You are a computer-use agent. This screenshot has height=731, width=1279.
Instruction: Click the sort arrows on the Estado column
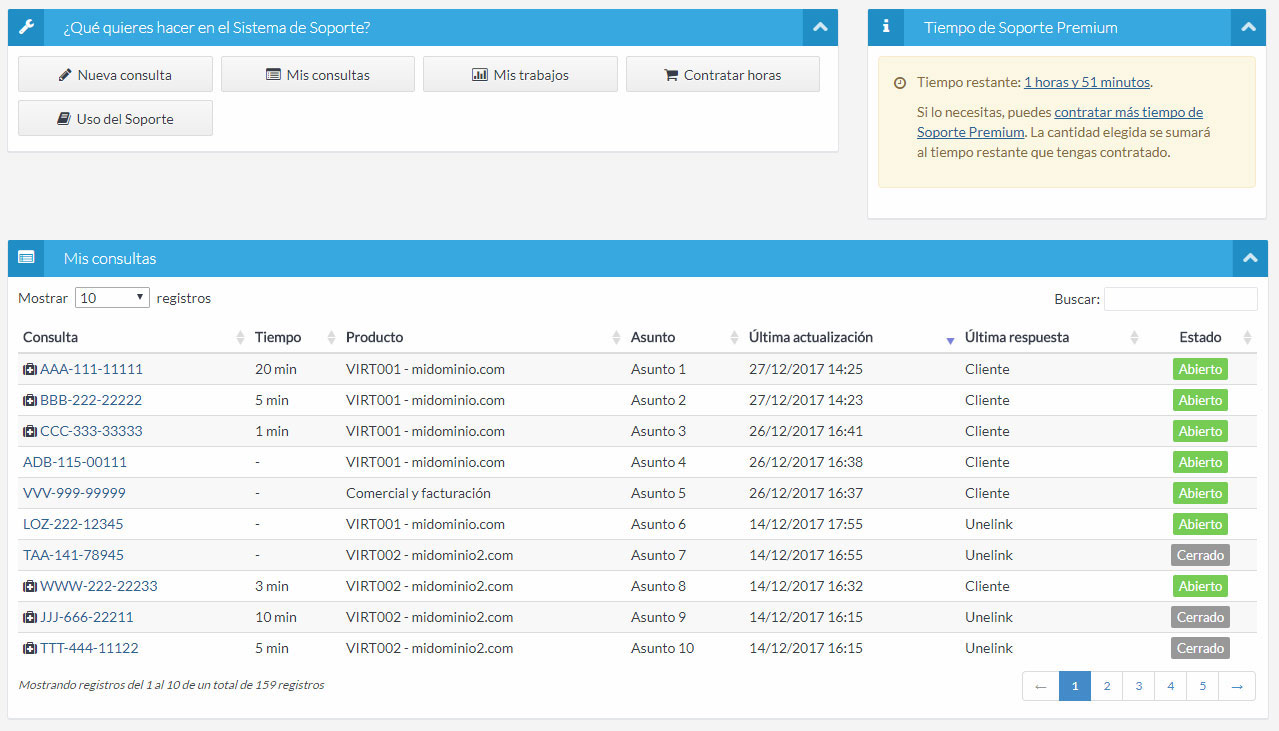pos(1246,338)
